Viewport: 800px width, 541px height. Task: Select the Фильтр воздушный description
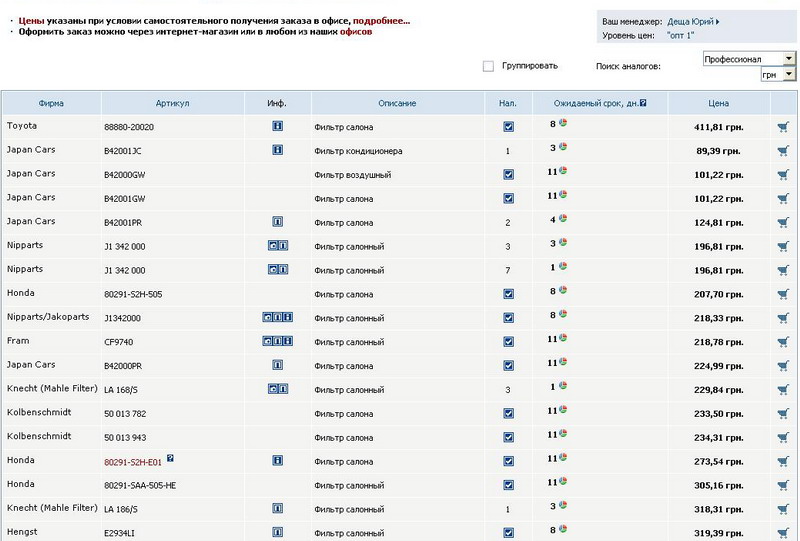[353, 175]
